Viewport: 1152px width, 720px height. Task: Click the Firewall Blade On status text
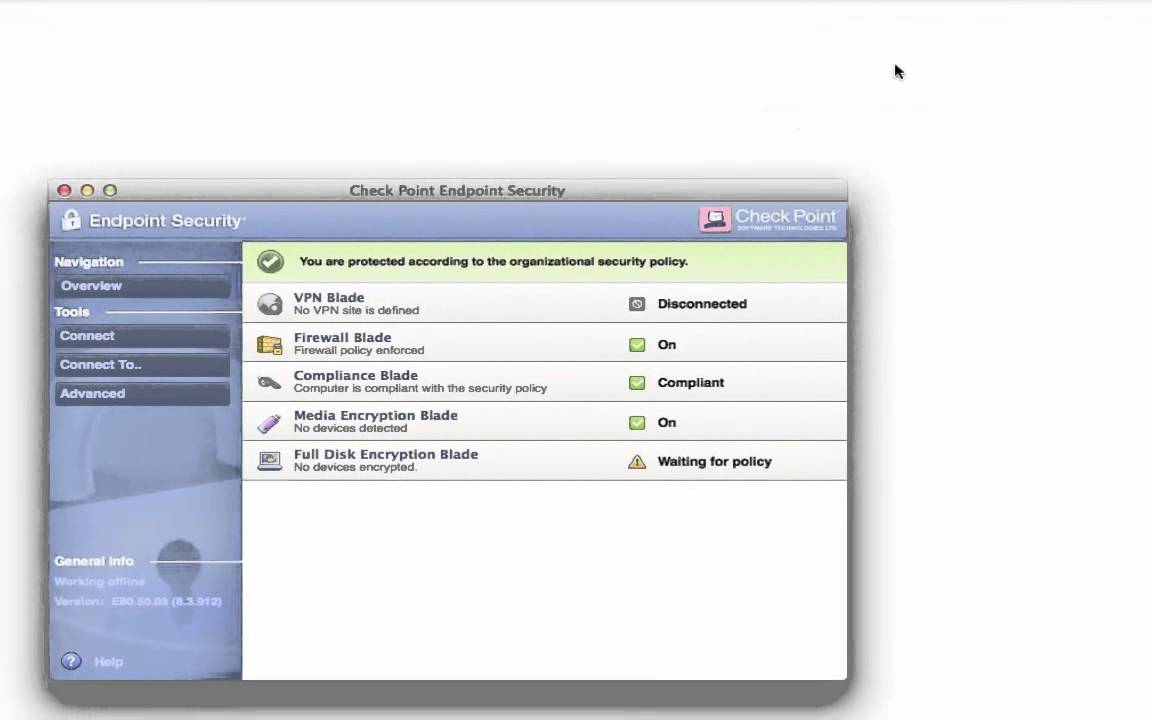coord(667,345)
